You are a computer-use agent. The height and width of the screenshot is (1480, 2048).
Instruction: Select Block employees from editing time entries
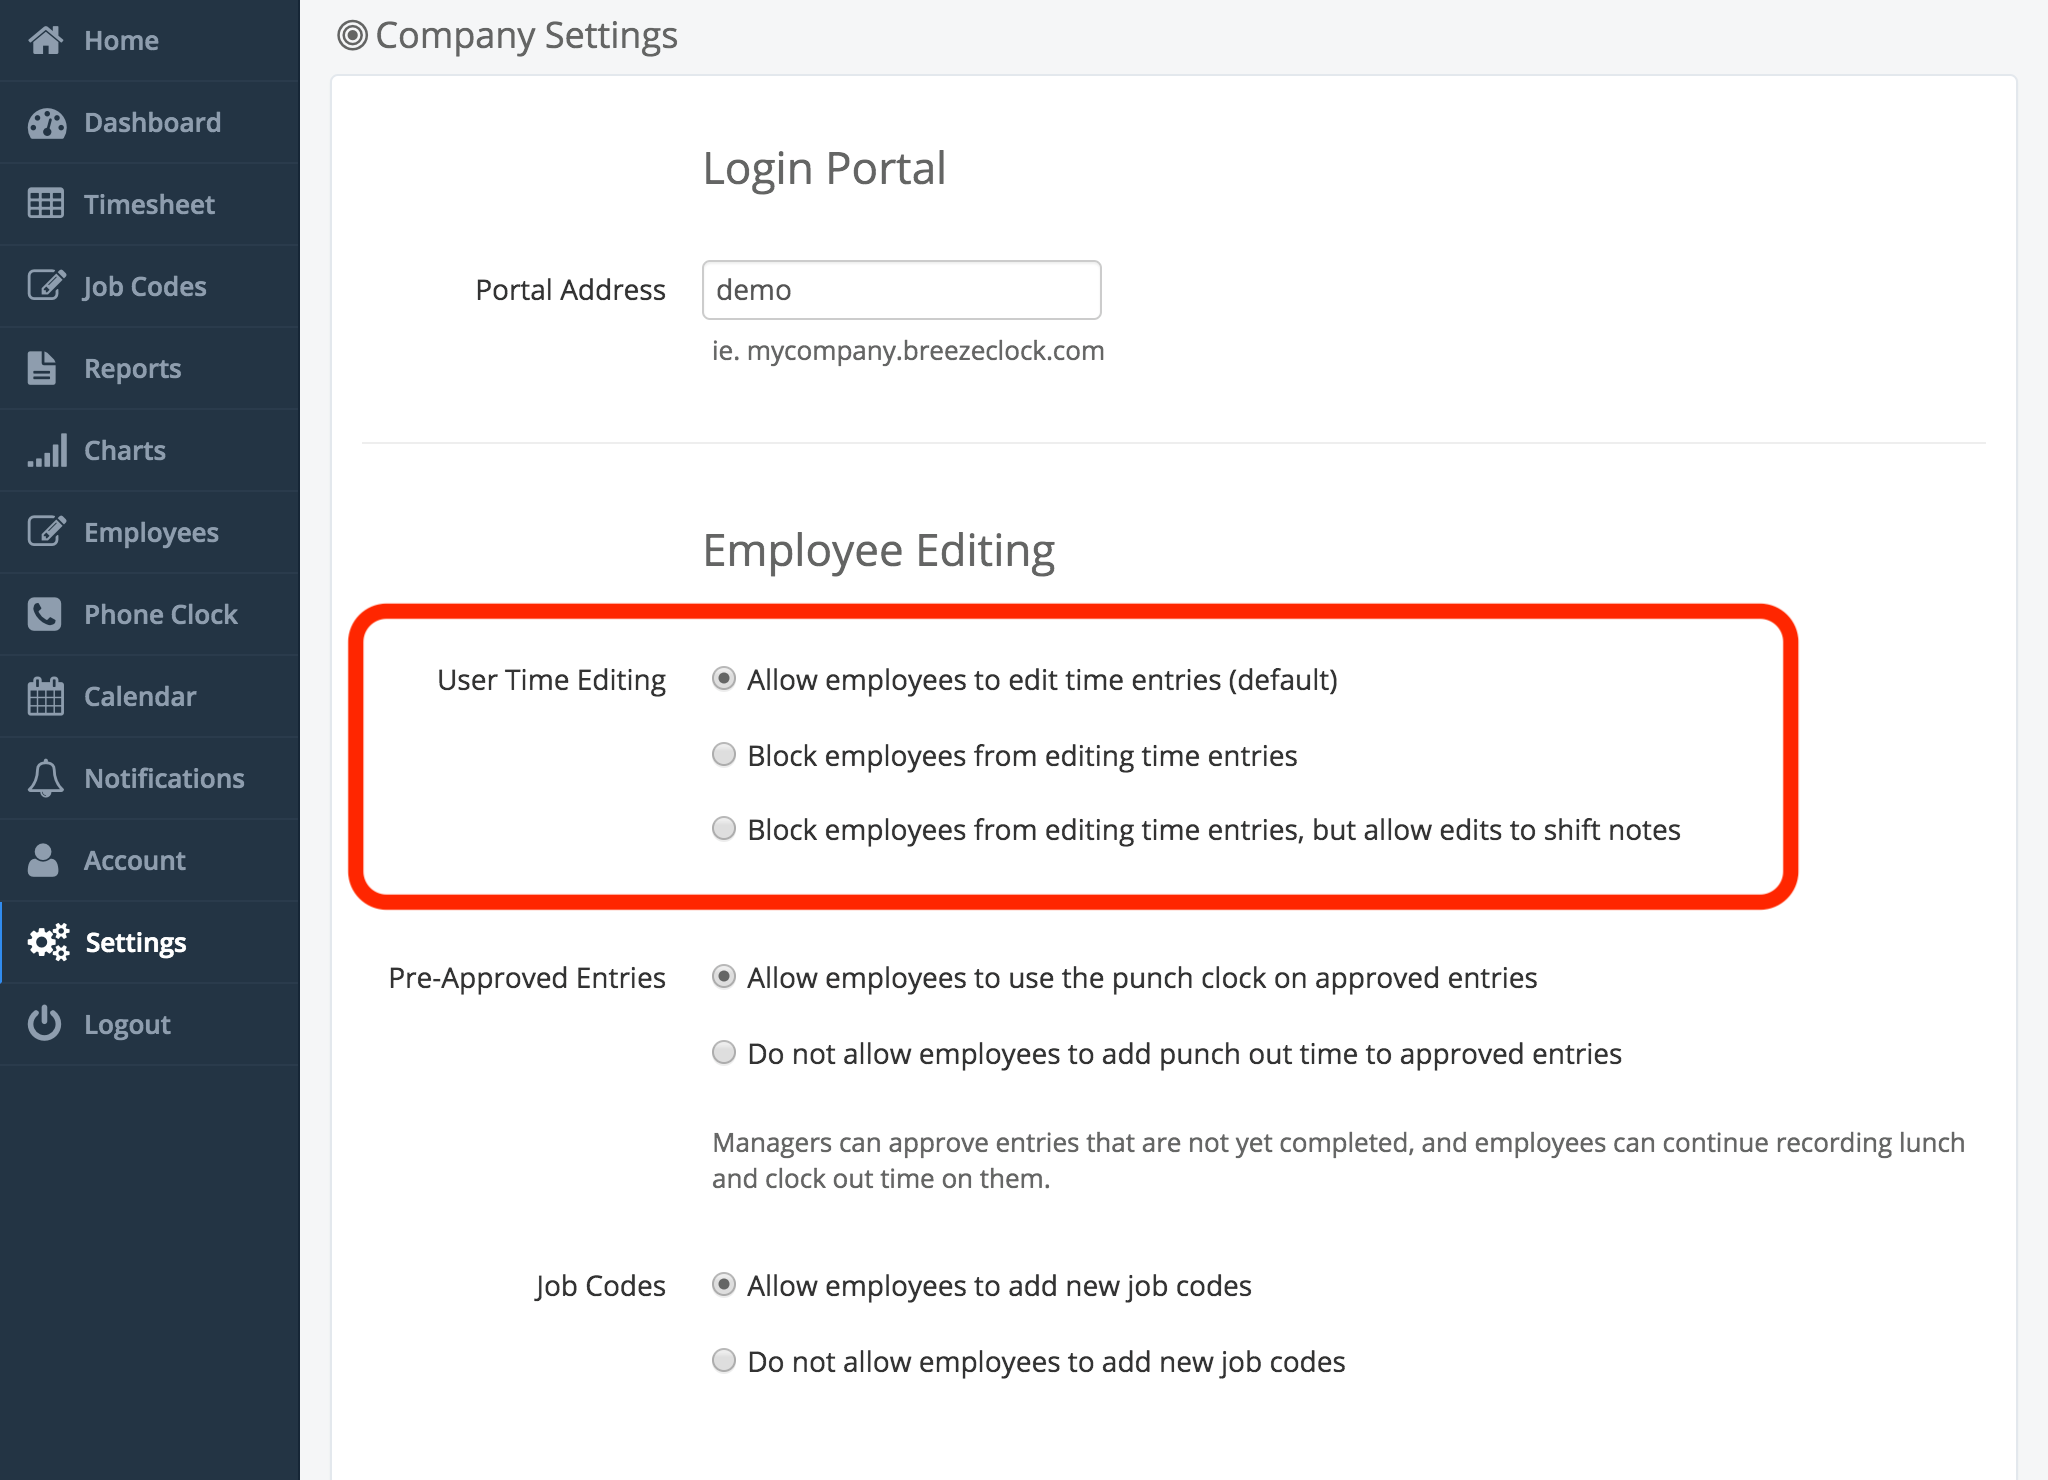pyautogui.click(x=724, y=755)
